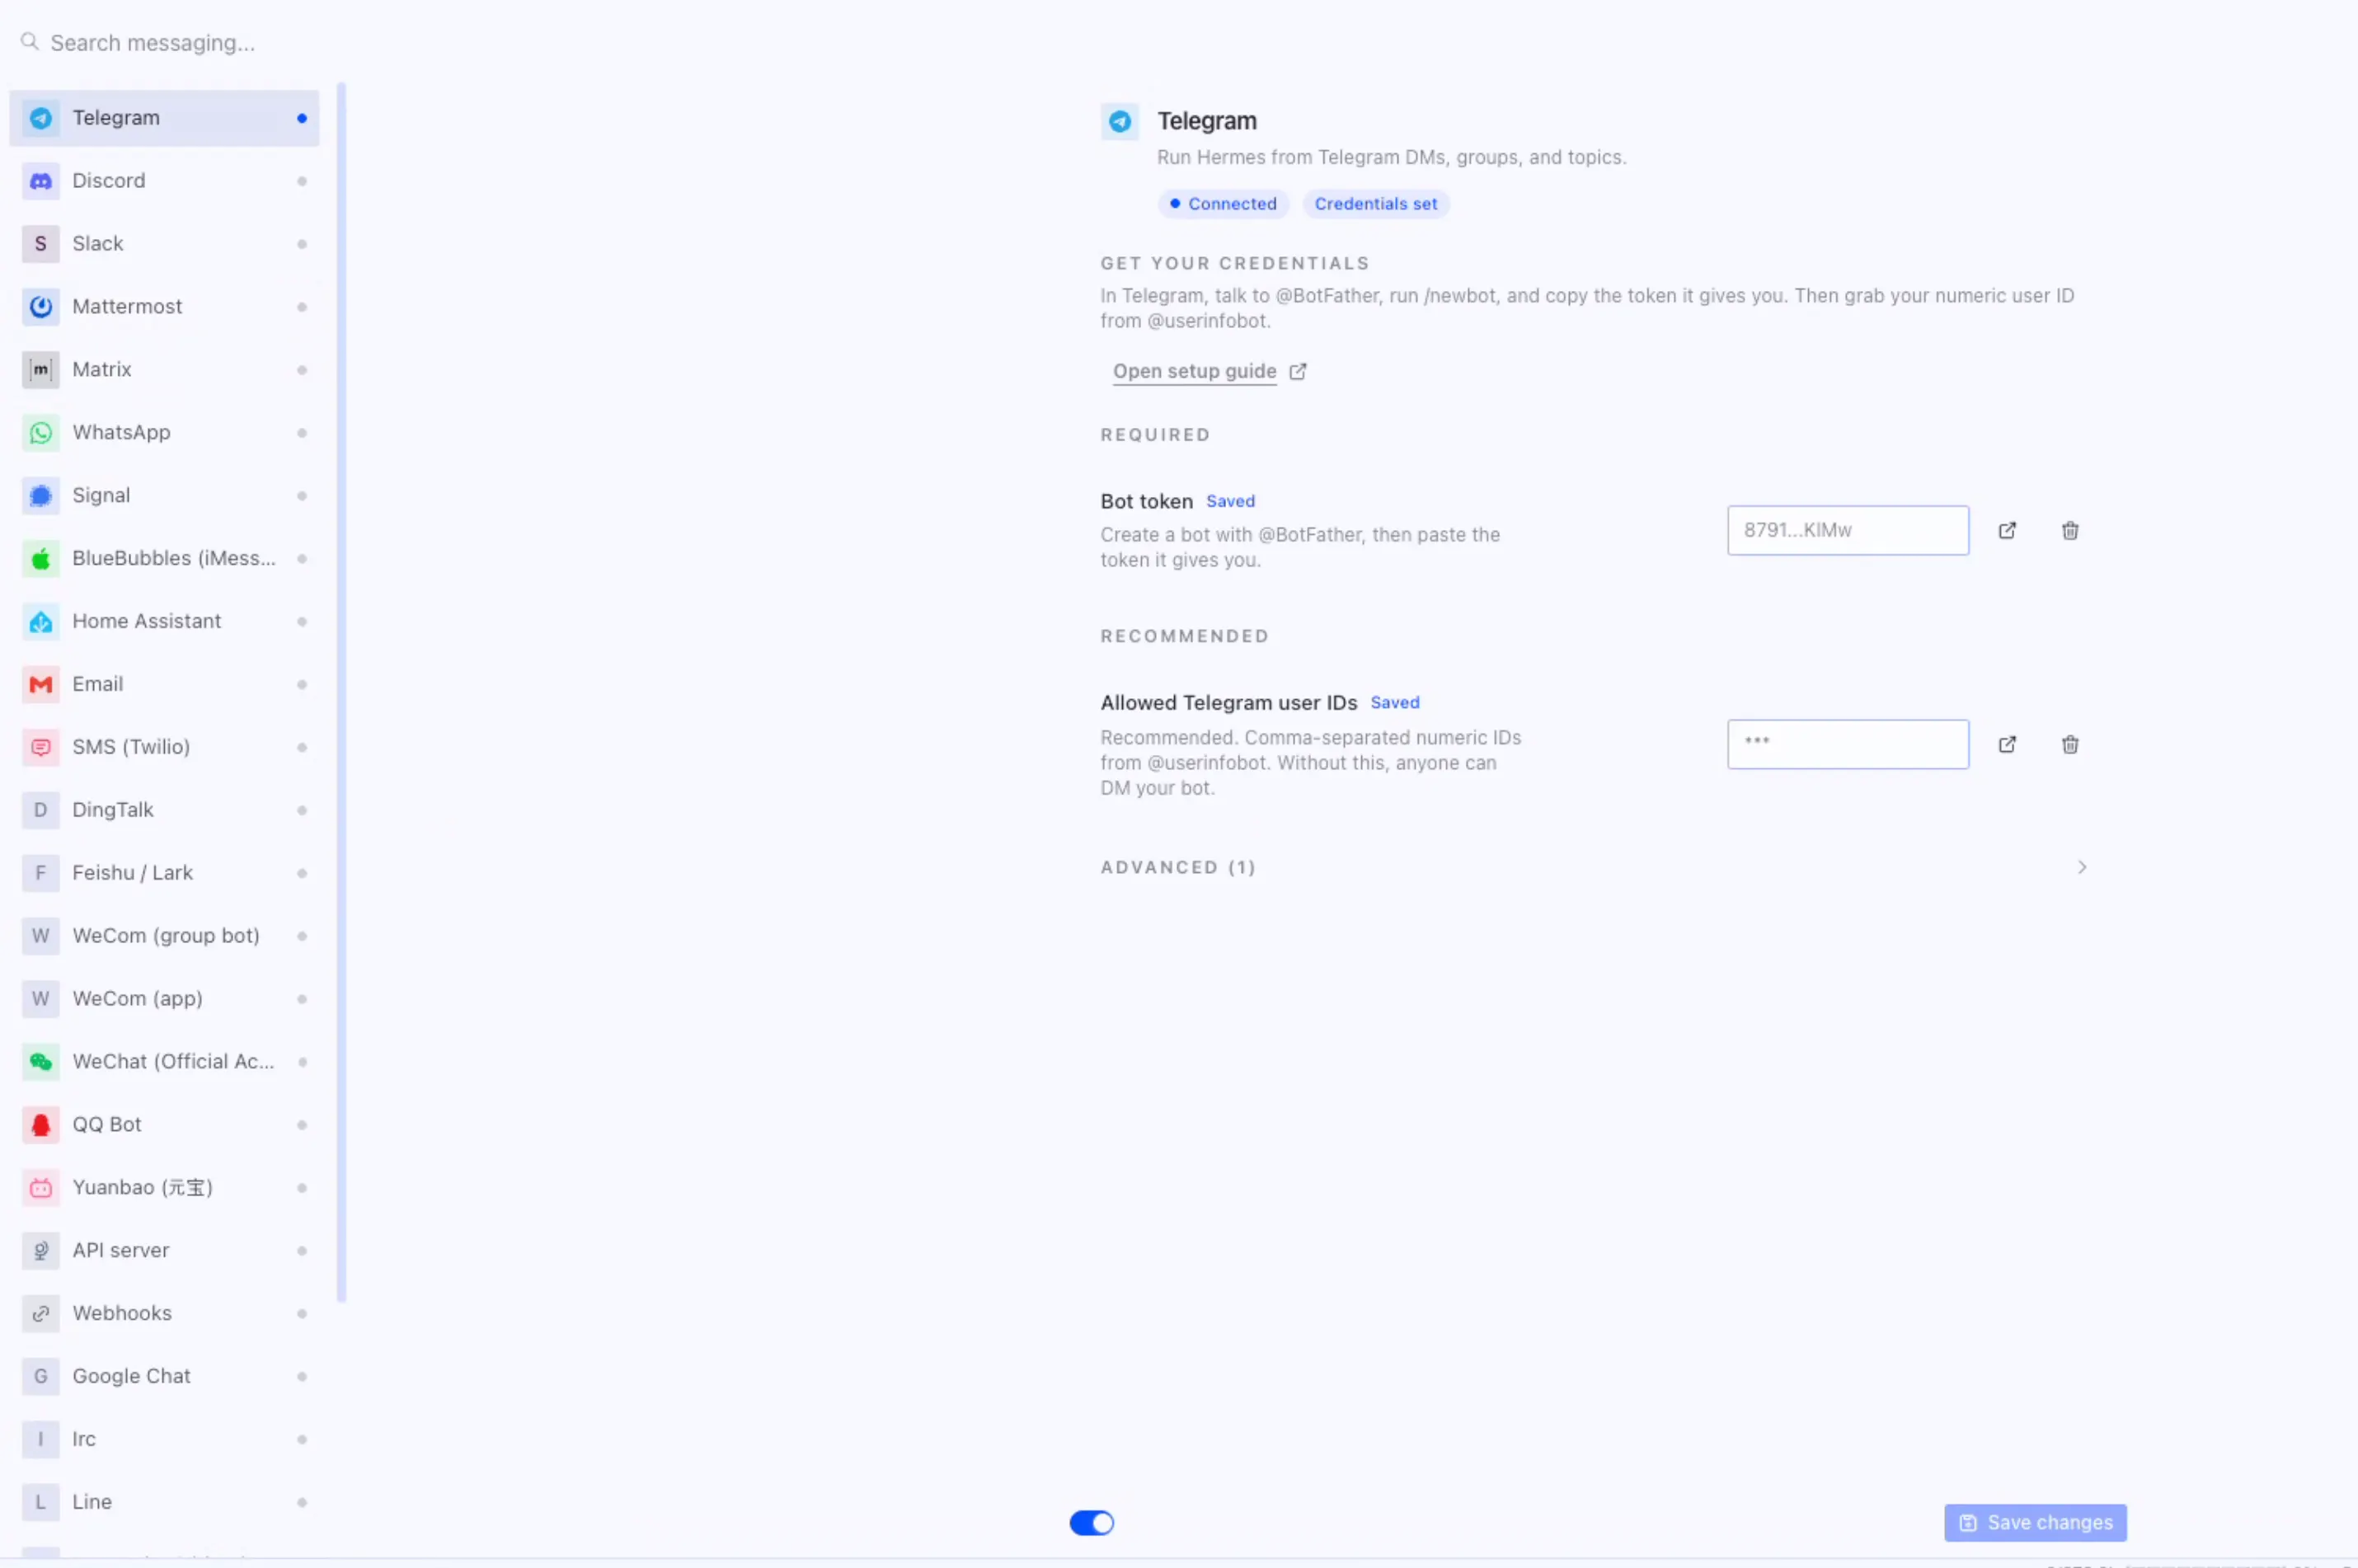Click the 'RECOMMENDED' section heading

1184,637
